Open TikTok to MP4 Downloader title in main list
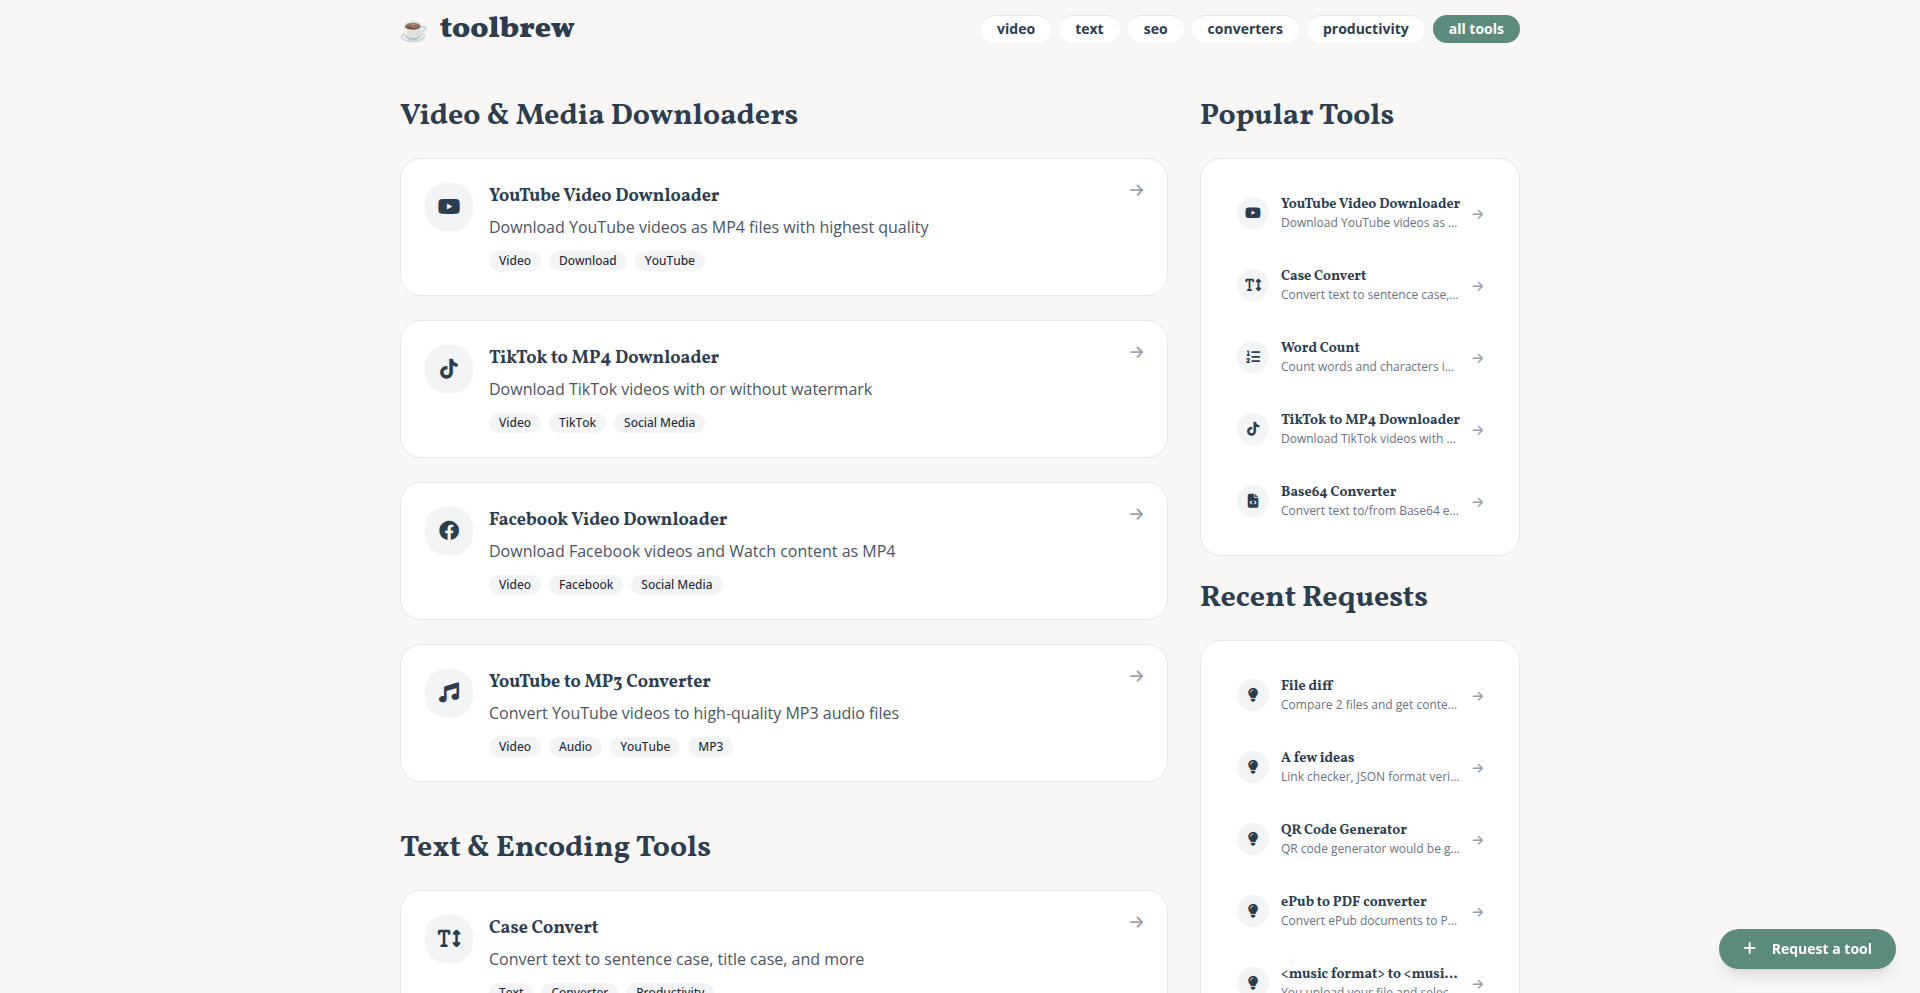1920x993 pixels. point(604,357)
